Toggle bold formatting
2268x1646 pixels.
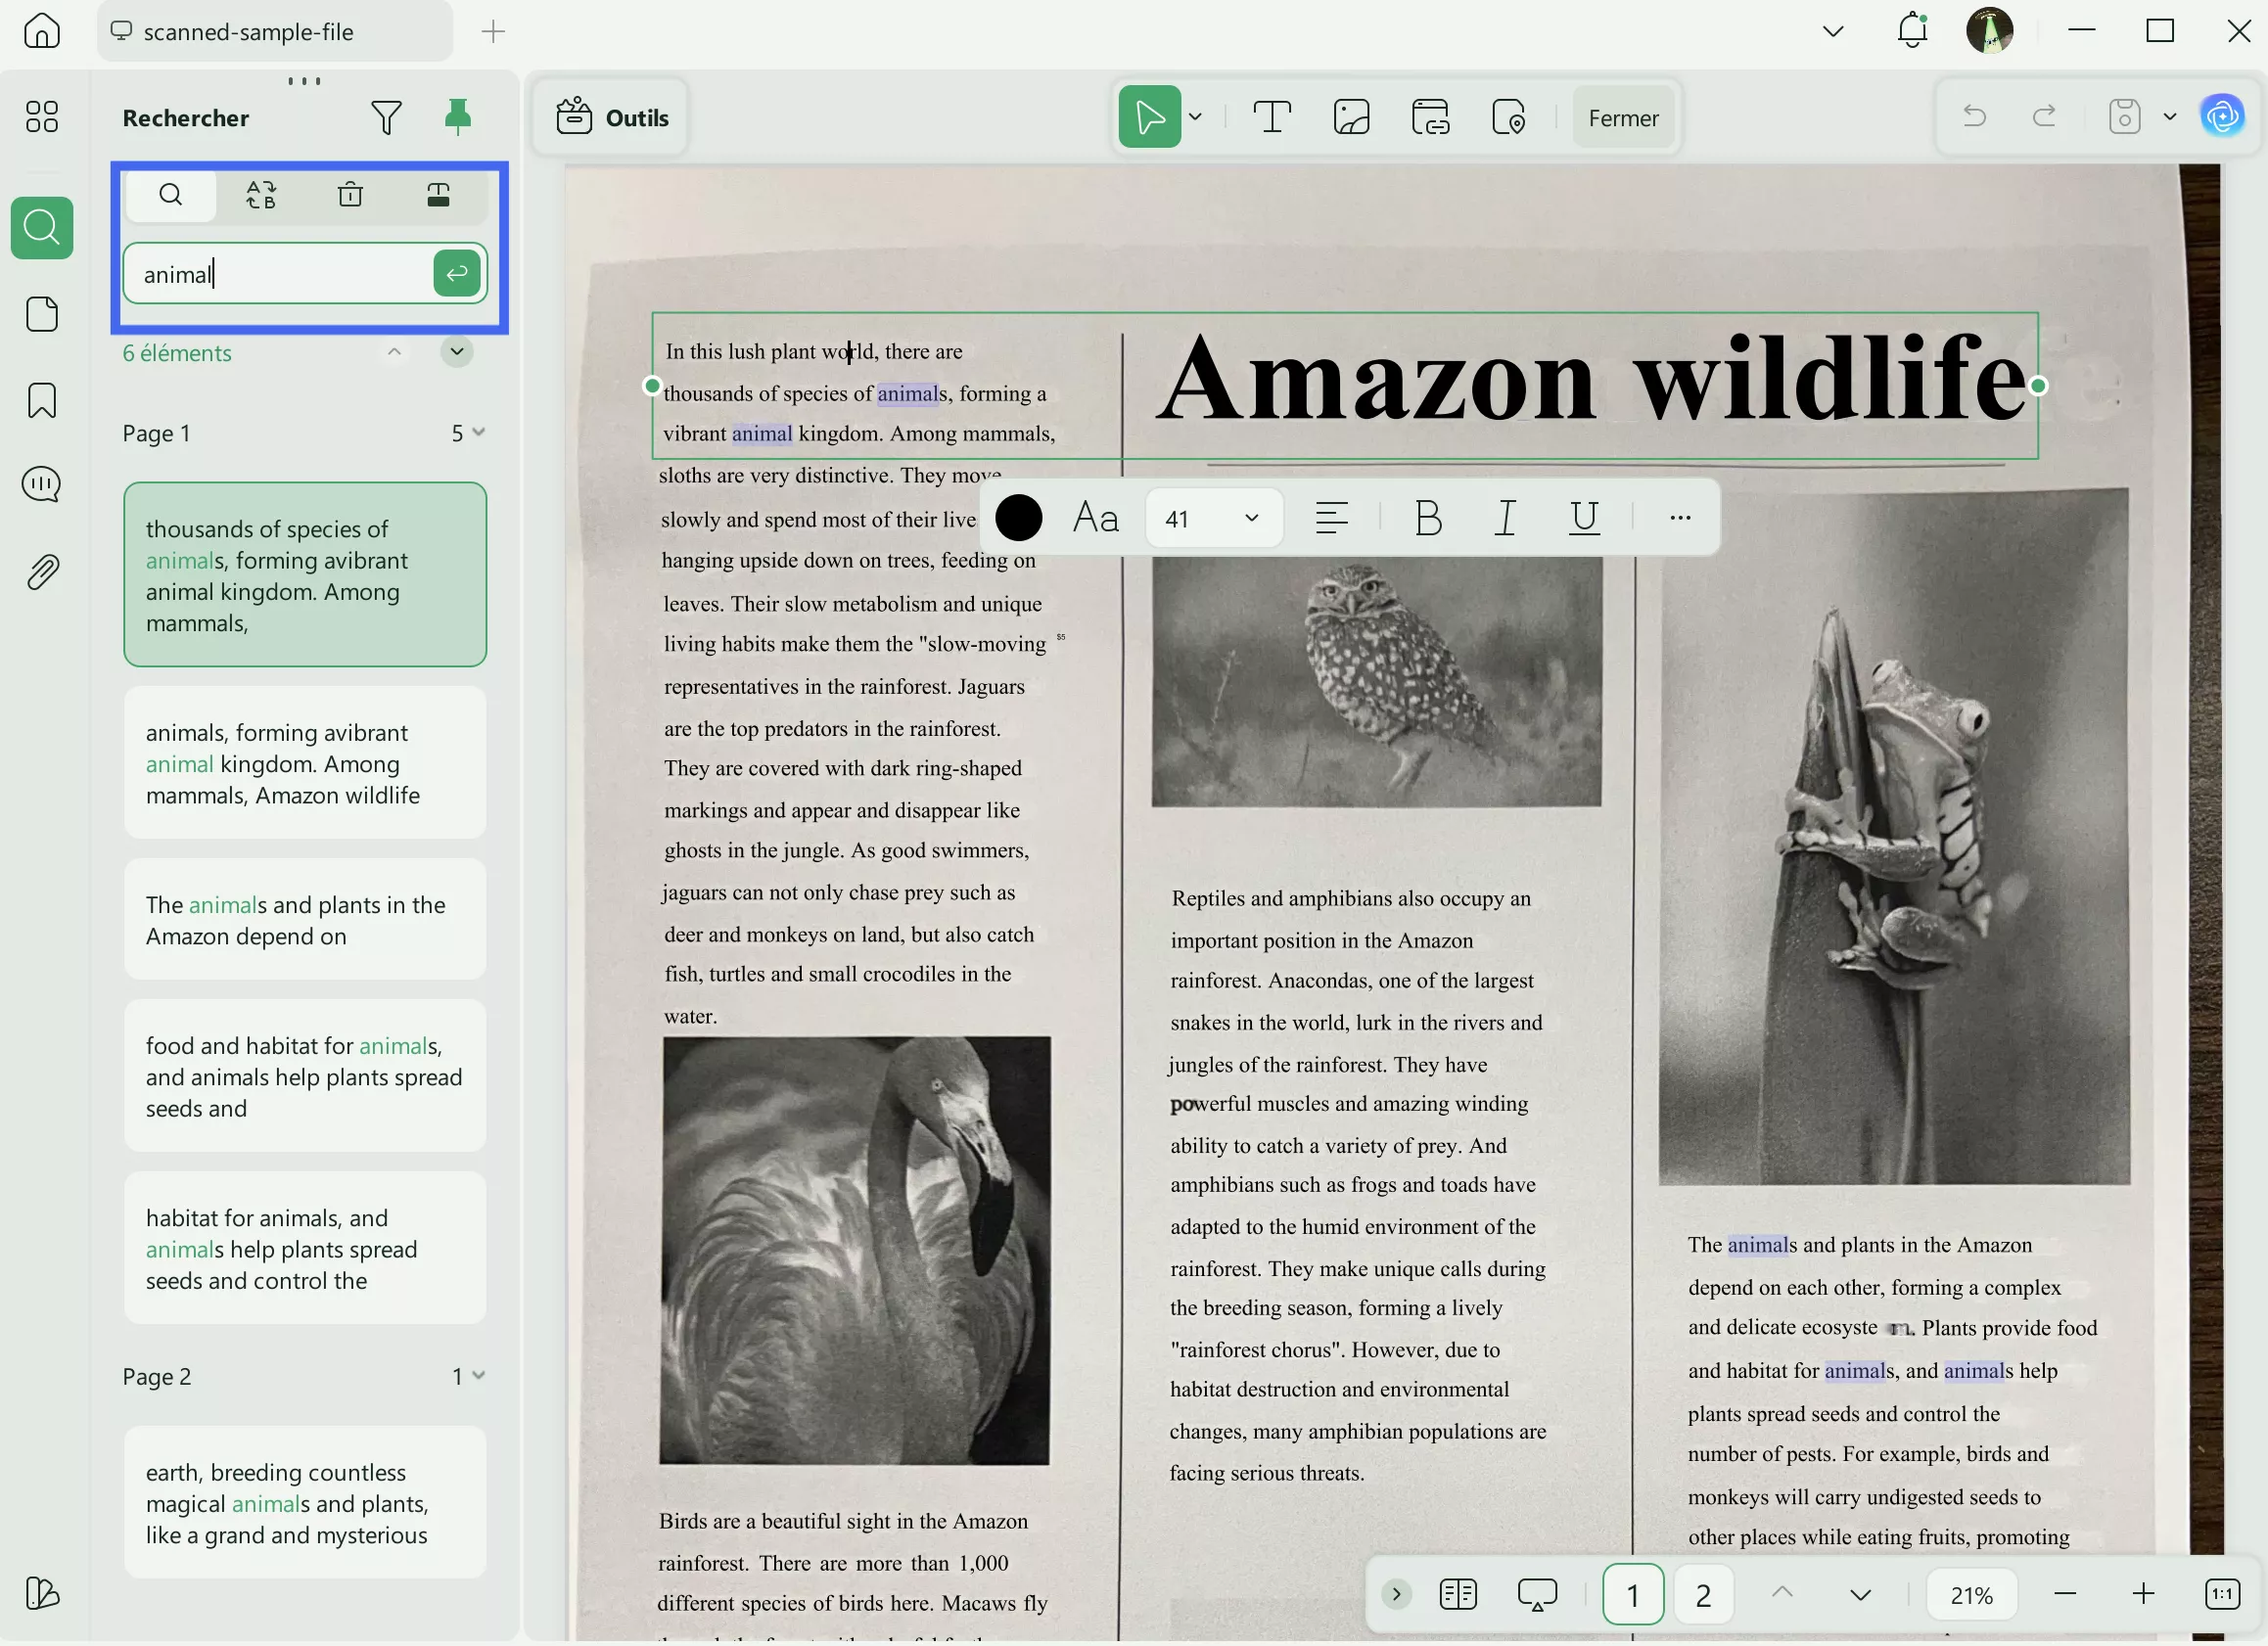click(x=1428, y=518)
